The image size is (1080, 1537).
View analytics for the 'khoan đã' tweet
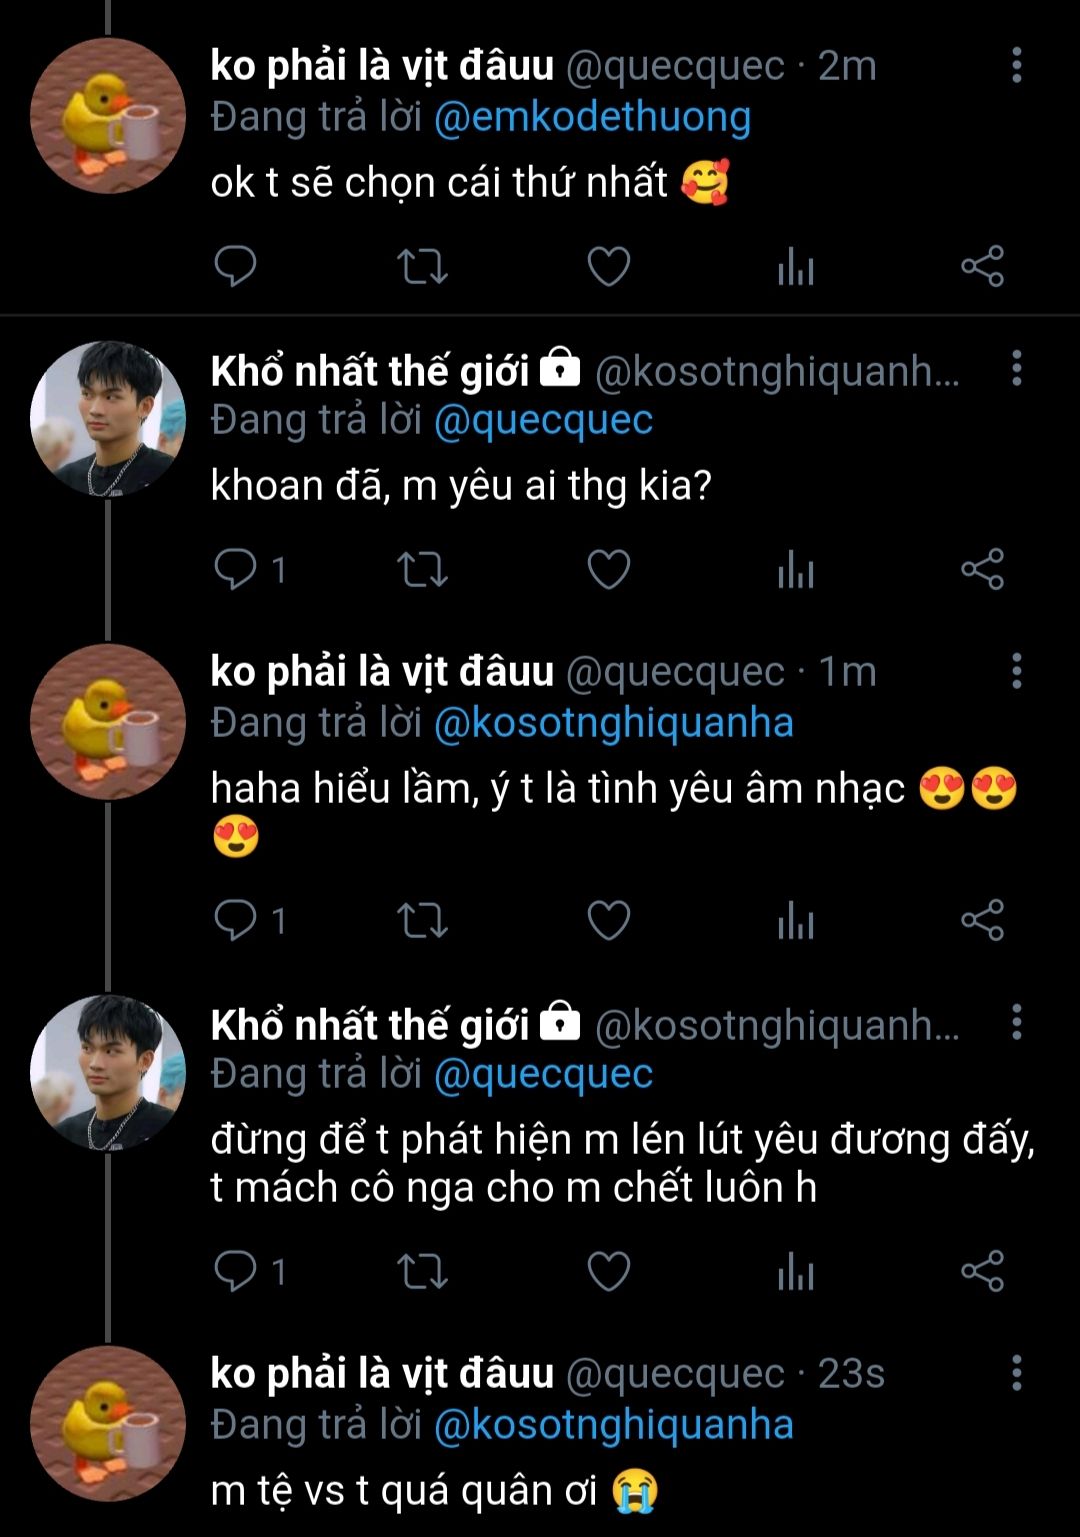(x=796, y=570)
